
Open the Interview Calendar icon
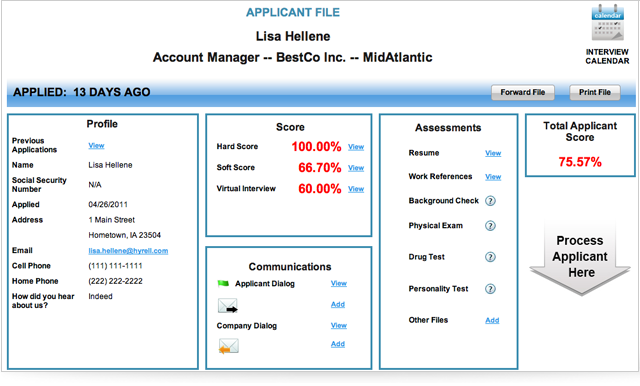pyautogui.click(x=607, y=22)
